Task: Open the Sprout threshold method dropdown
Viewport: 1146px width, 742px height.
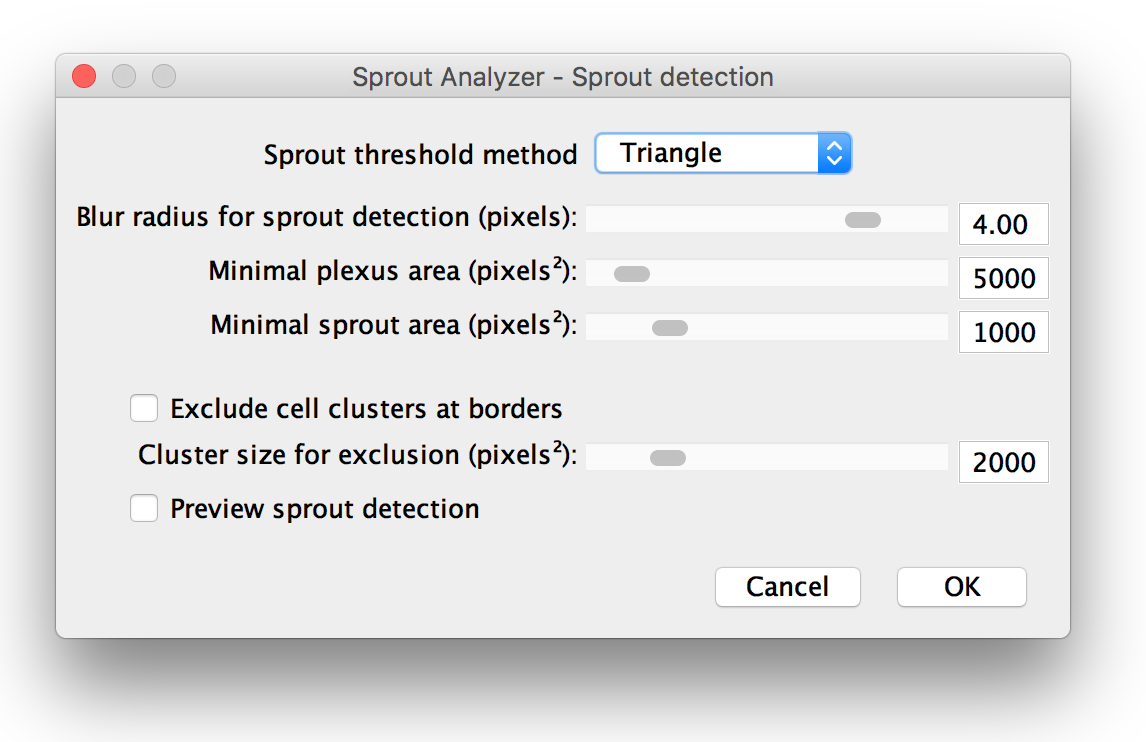Action: 723,153
